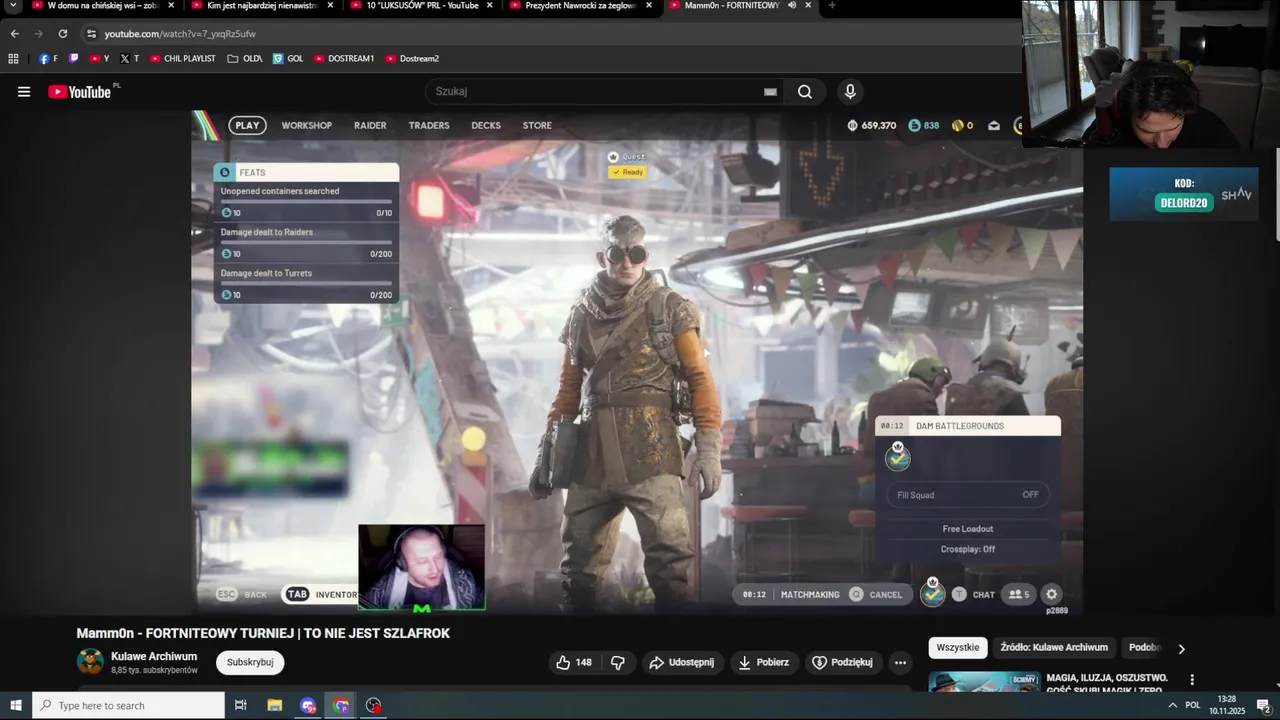The image size is (1280, 720).
Task: Switch to the 'Prezydent Nawrocki' tab
Action: coord(580,5)
